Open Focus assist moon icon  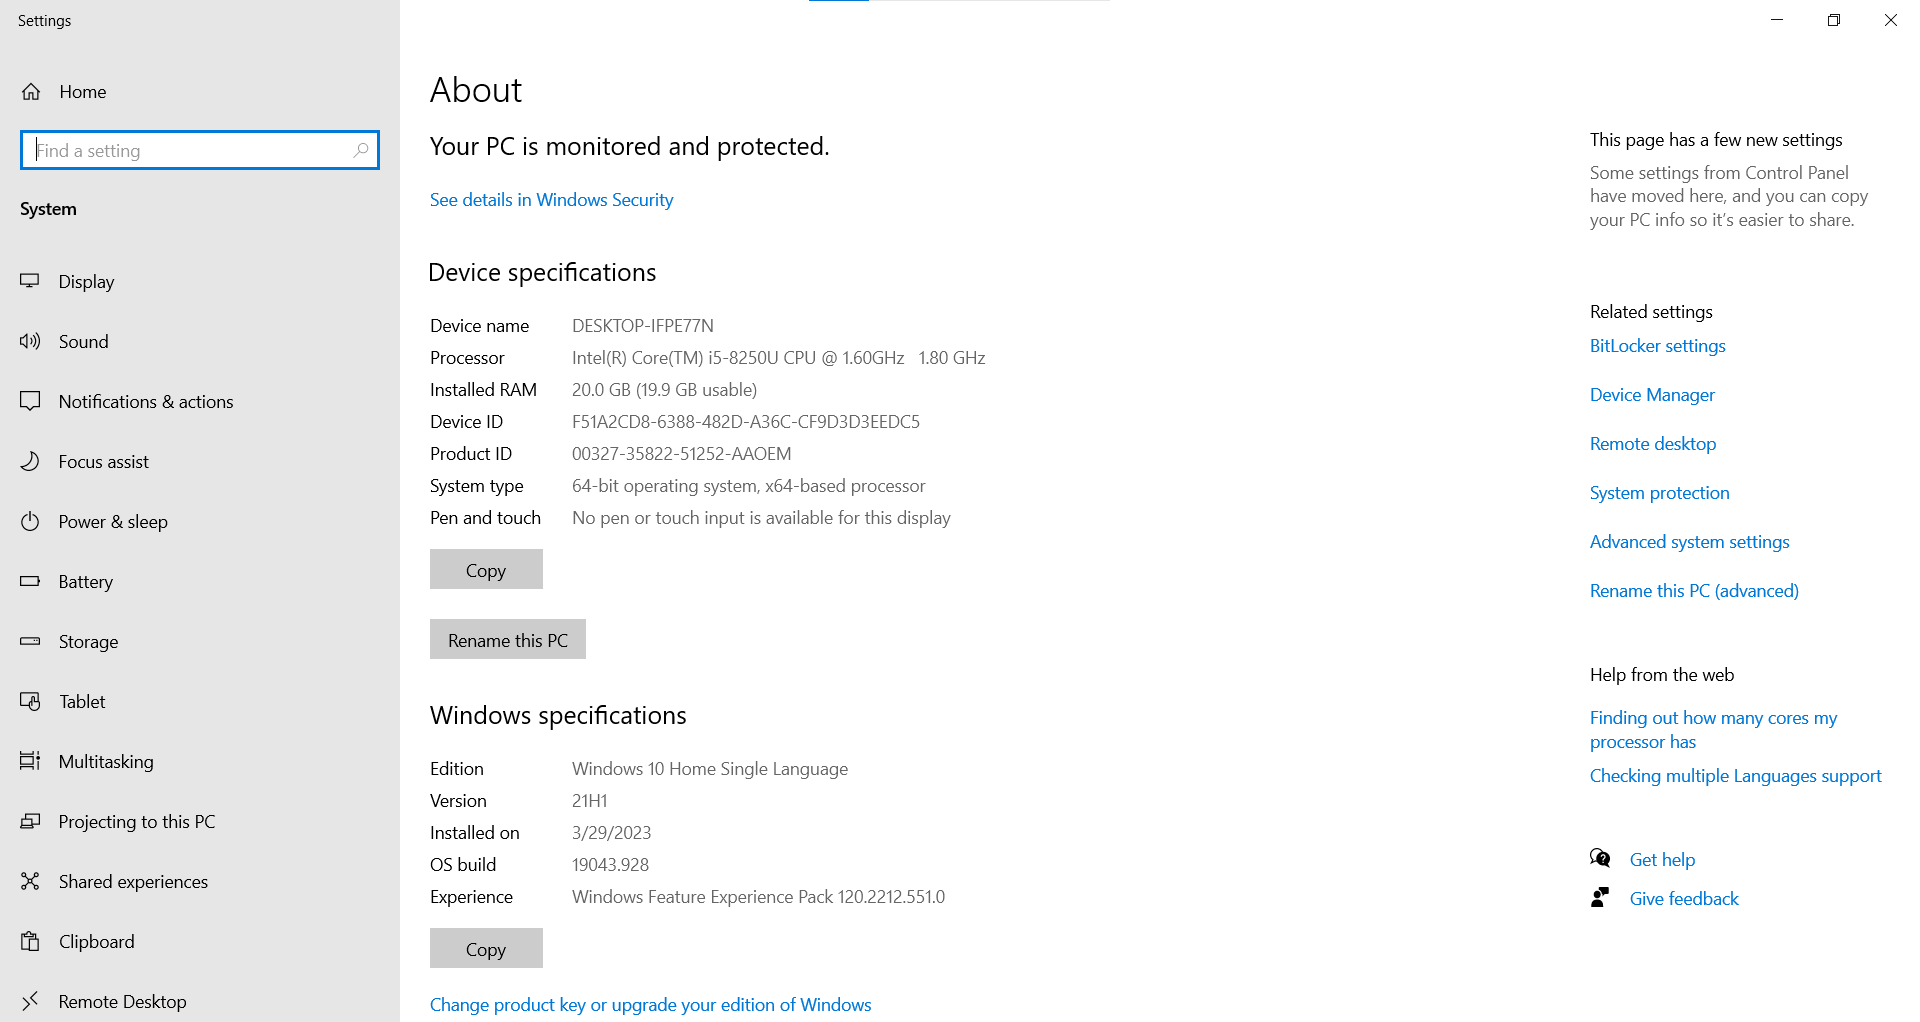(30, 461)
